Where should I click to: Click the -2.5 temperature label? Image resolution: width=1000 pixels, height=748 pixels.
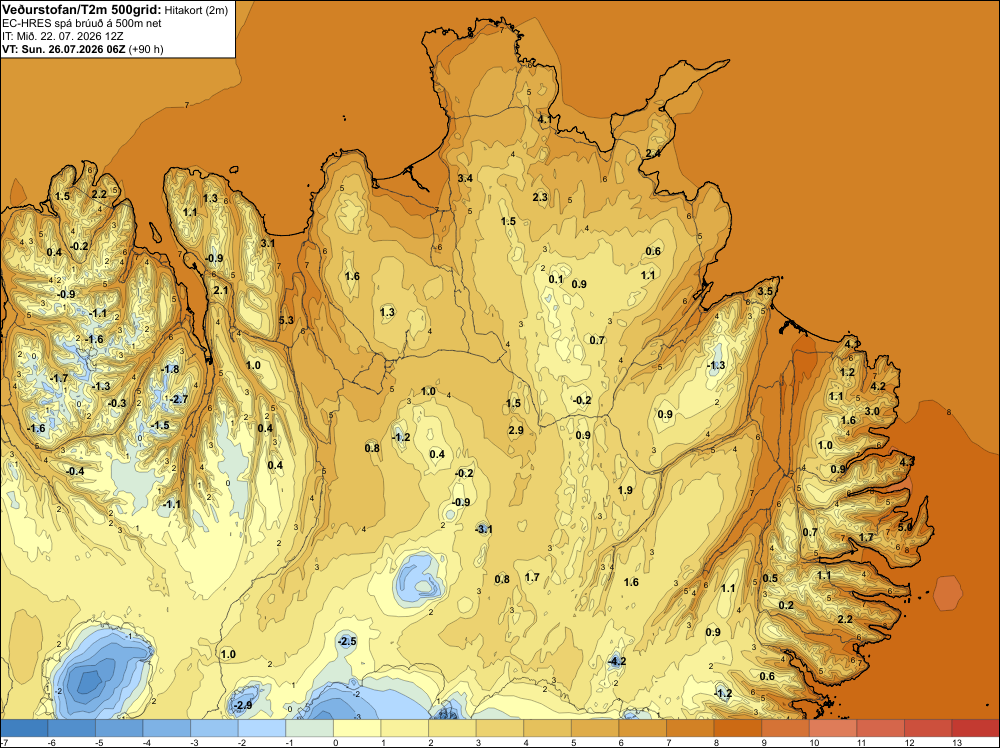pos(347,641)
